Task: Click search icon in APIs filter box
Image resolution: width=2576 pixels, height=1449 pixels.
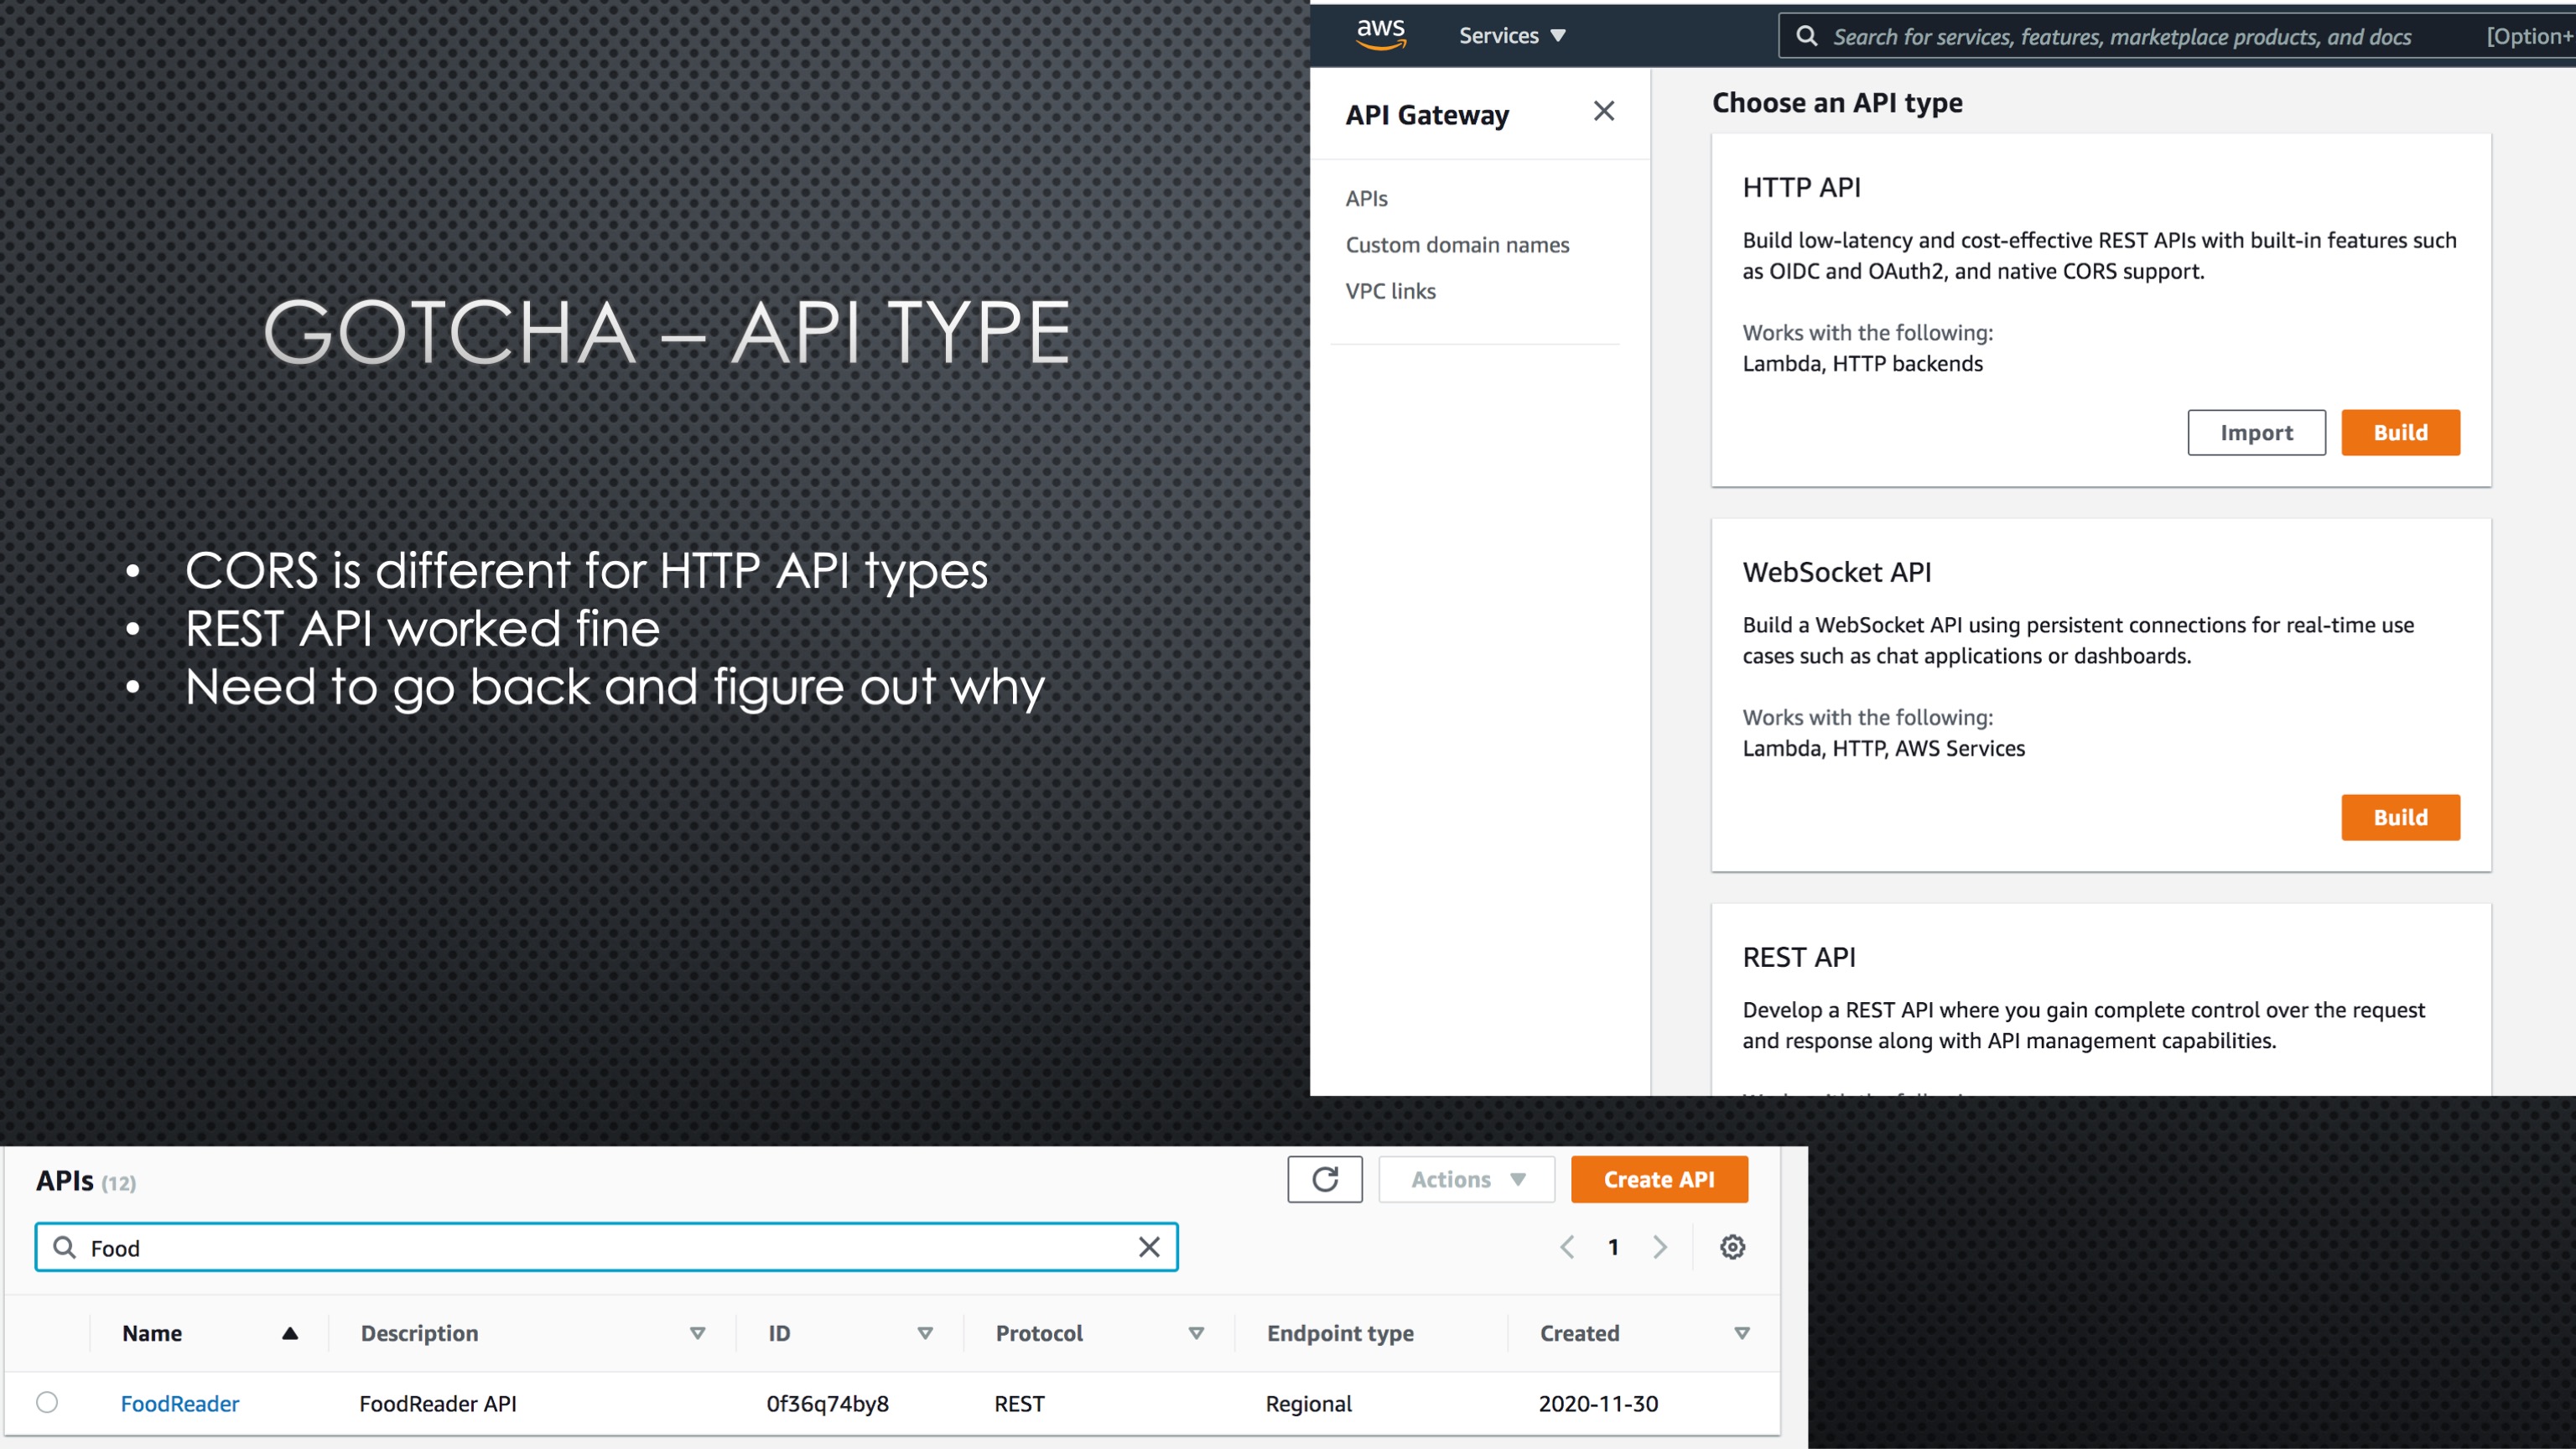Action: tap(64, 1247)
